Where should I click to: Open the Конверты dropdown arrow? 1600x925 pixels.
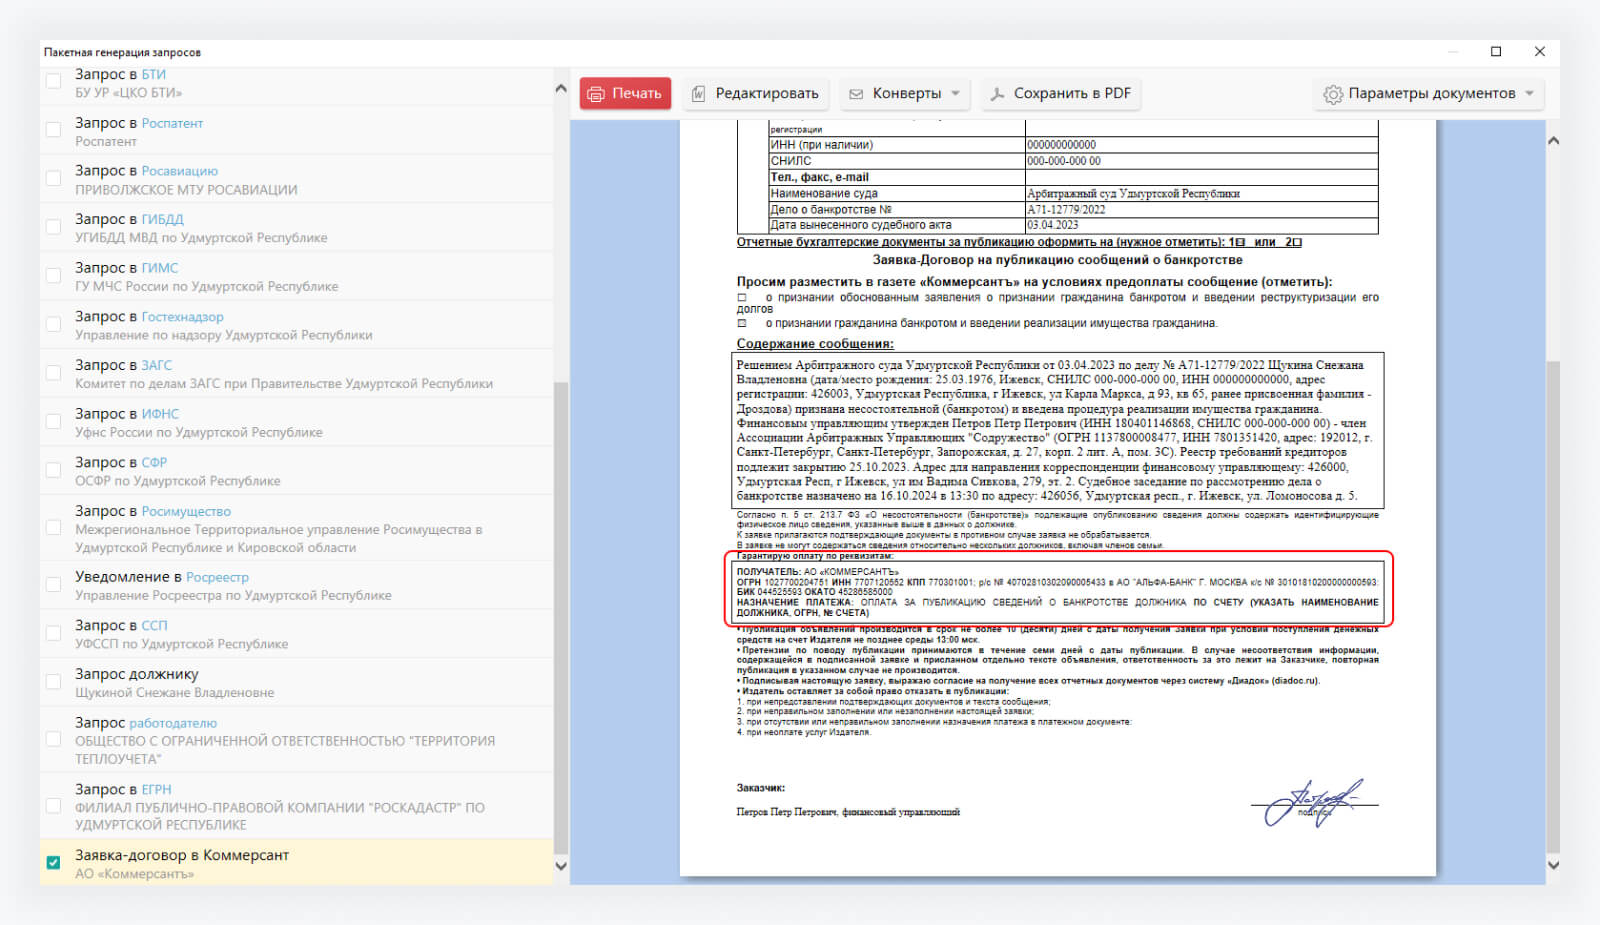click(x=956, y=94)
